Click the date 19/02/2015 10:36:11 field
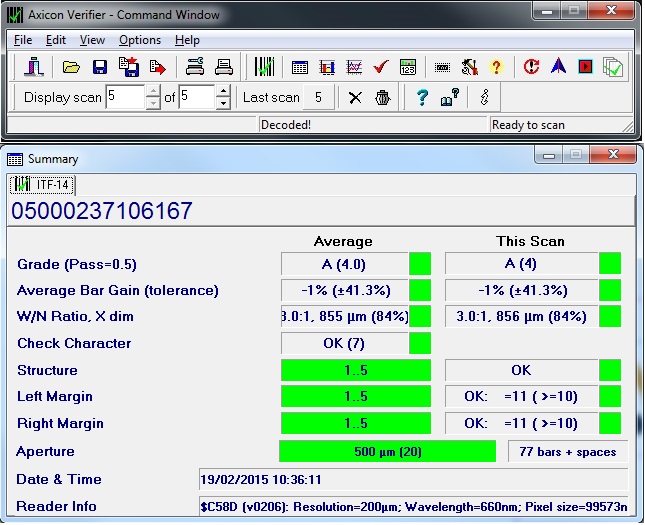Screen dimensions: 645x525 pos(413,479)
